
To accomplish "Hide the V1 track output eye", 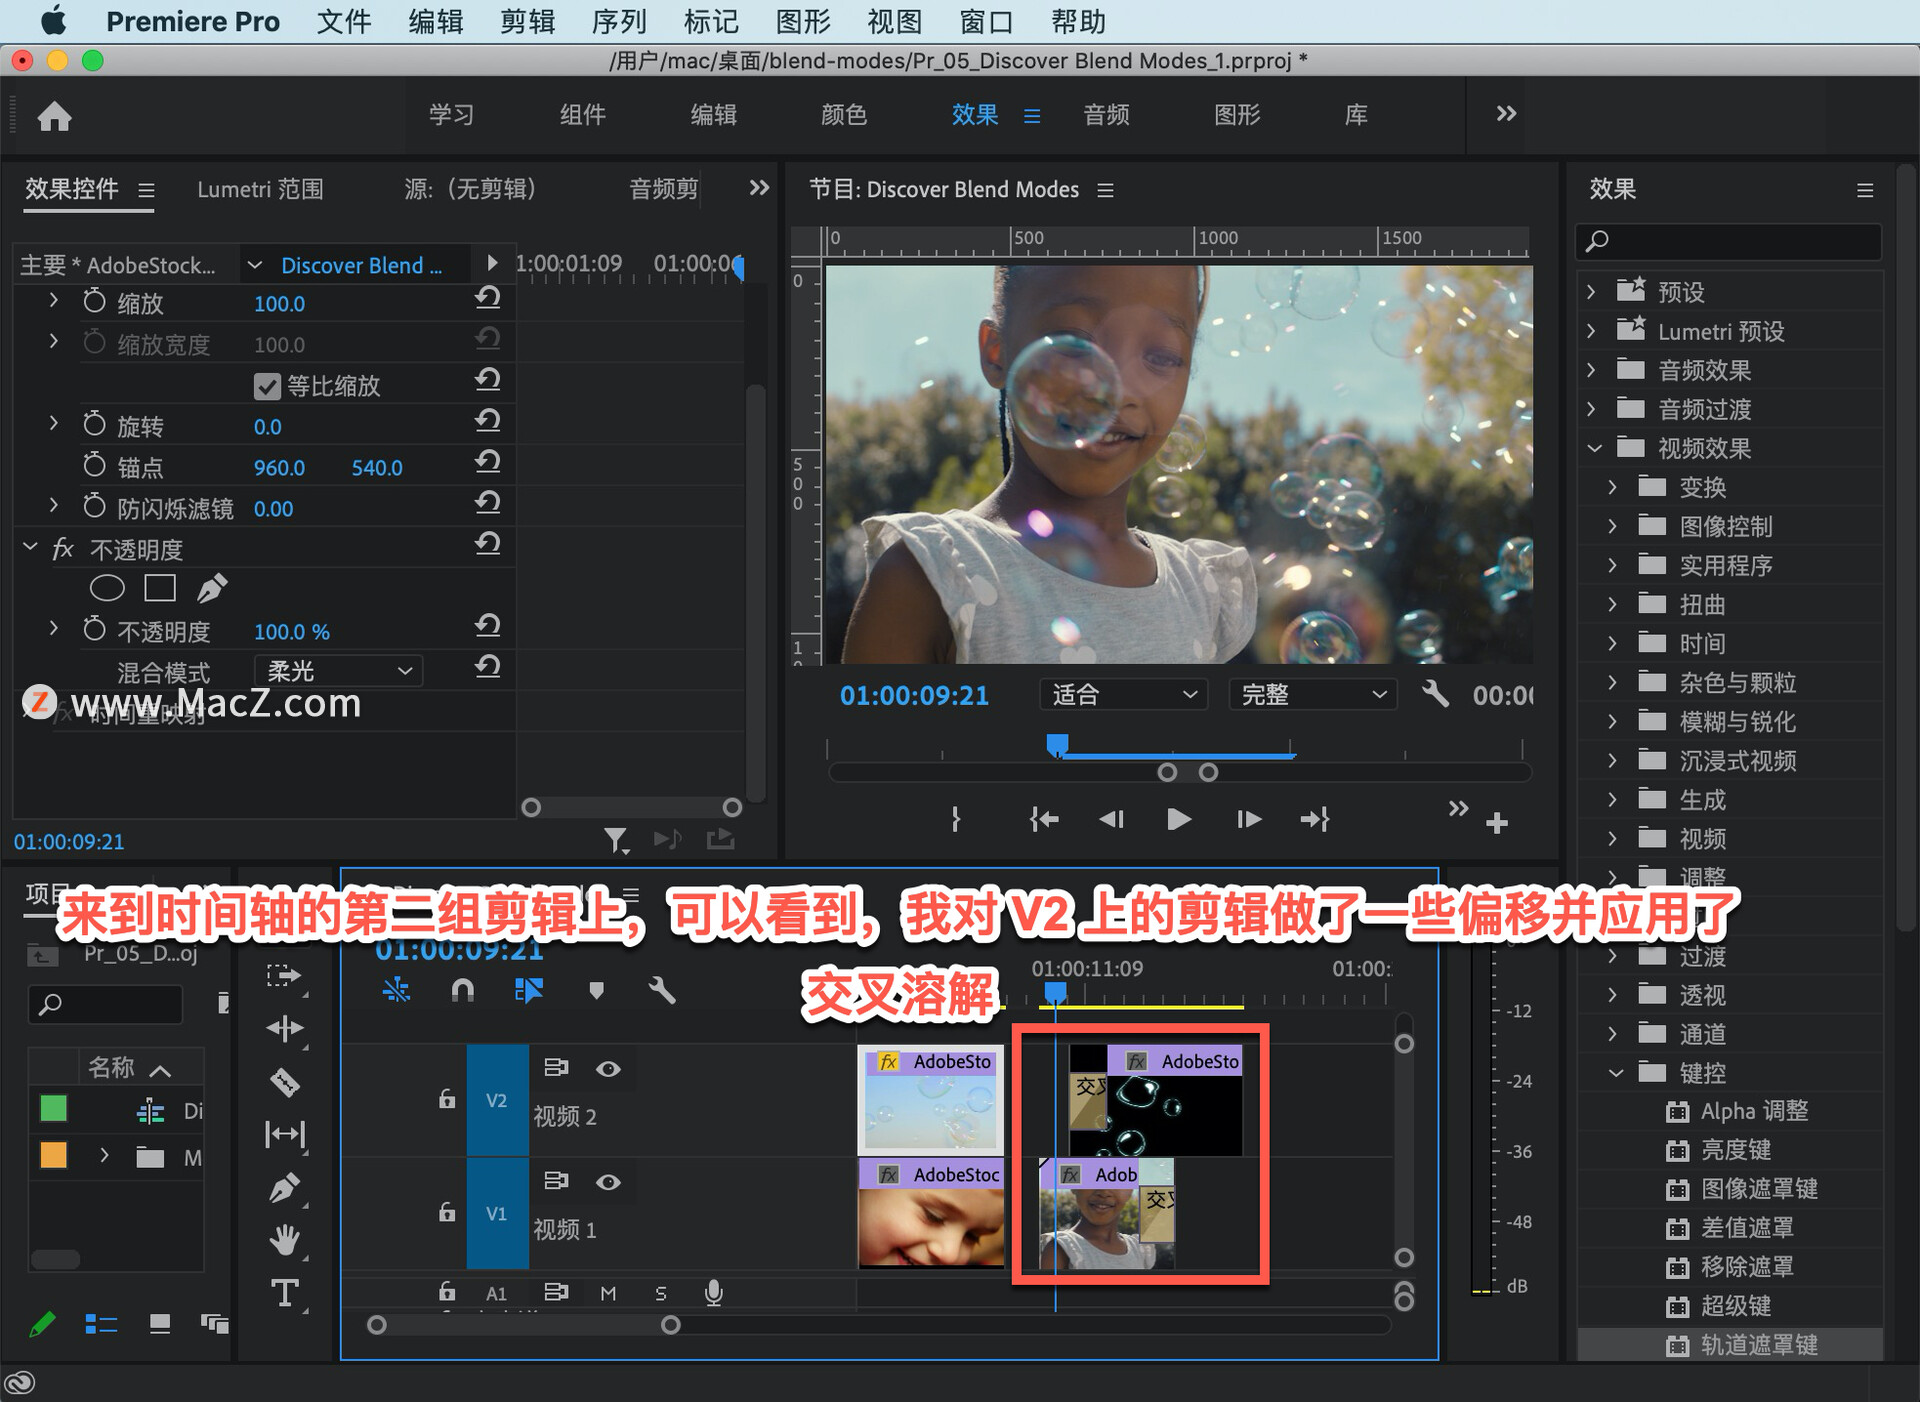I will 608,1182.
